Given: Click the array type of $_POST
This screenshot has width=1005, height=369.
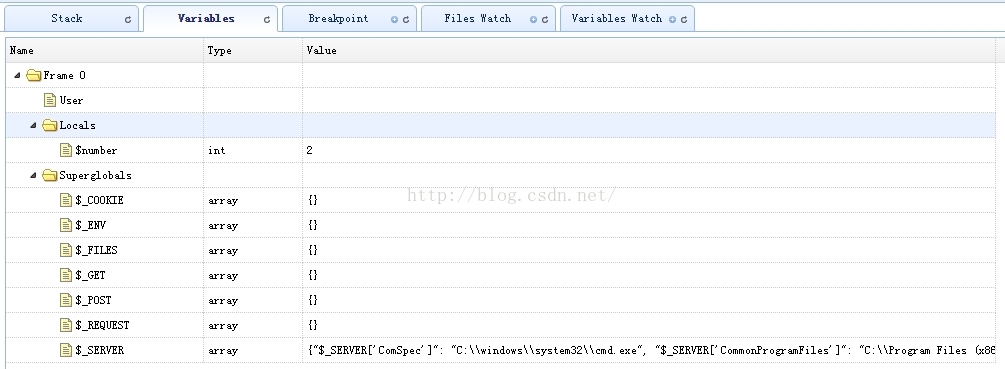Looking at the screenshot, I should (223, 300).
